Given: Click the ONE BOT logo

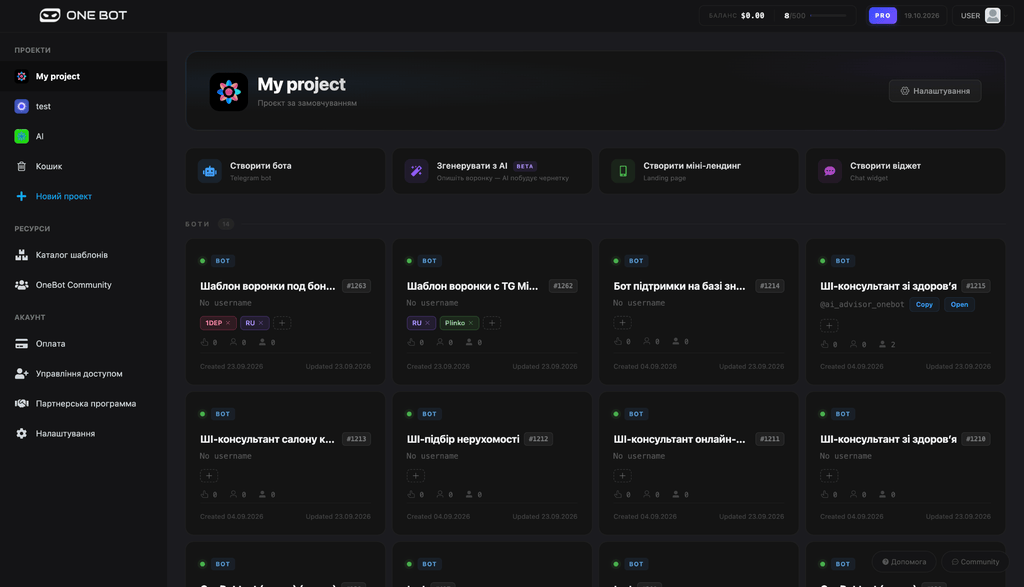Looking at the screenshot, I should [x=83, y=15].
